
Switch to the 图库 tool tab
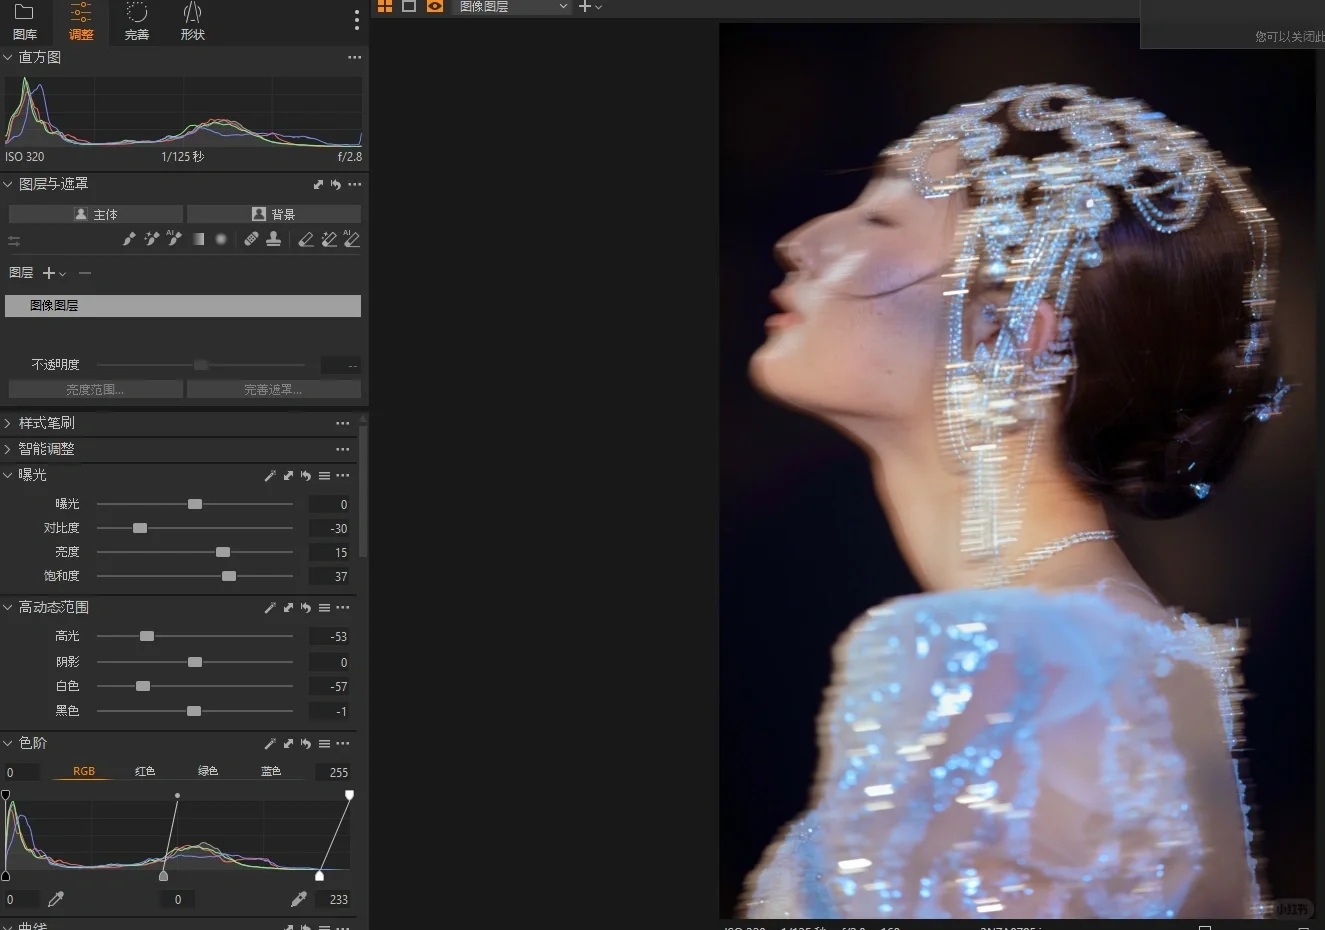pos(25,22)
